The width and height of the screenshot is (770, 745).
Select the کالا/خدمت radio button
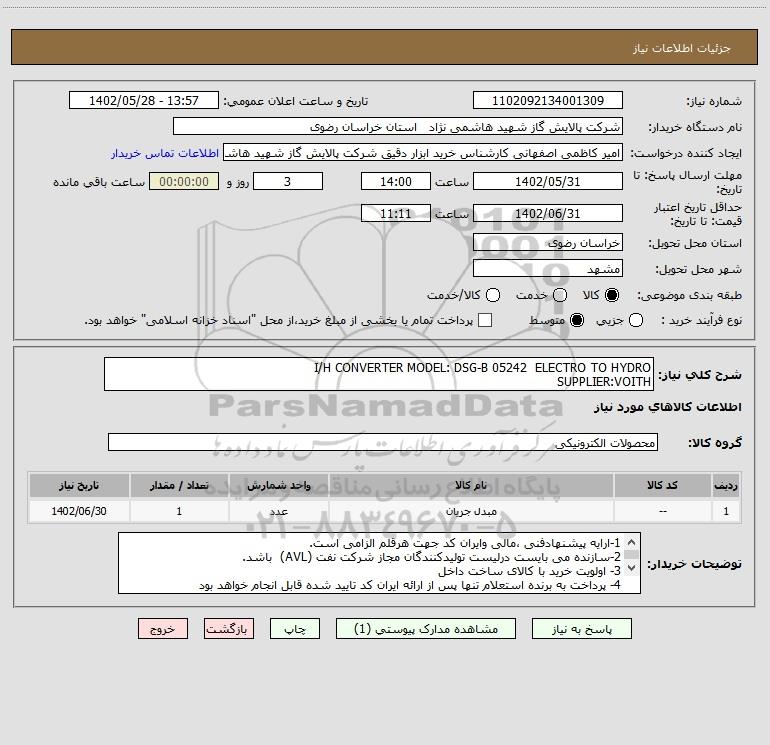pos(493,295)
